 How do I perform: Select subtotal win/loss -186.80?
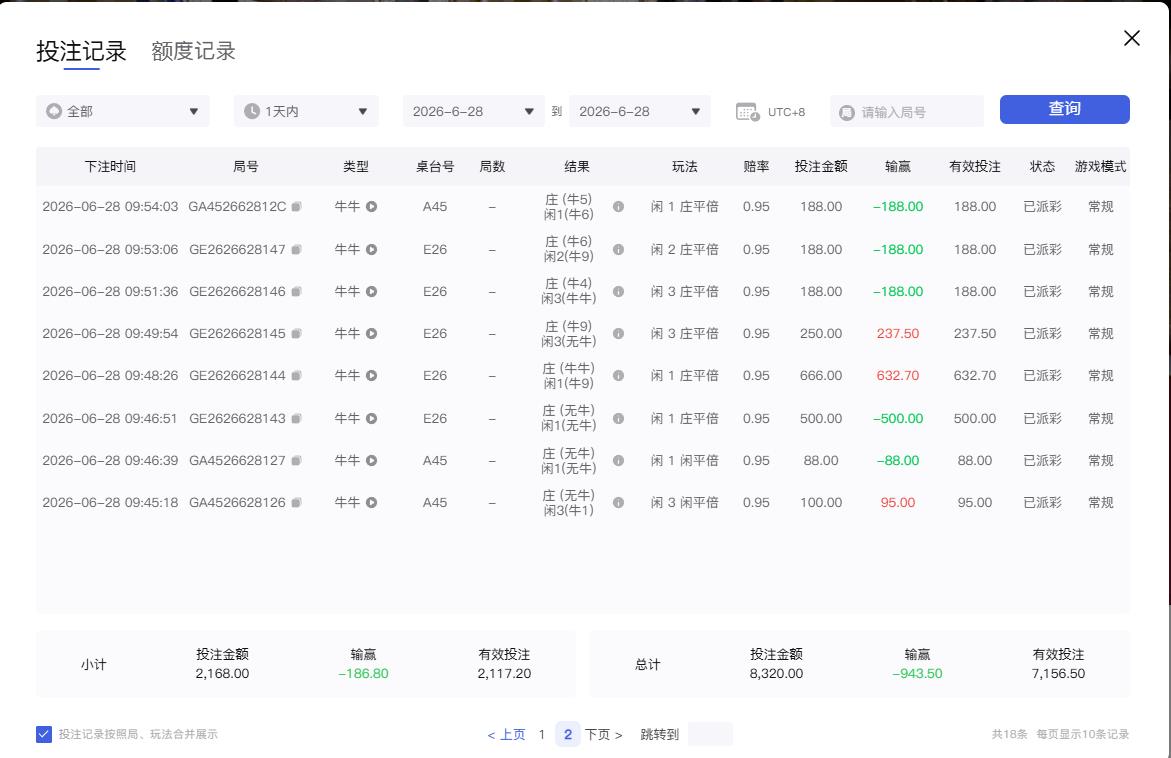pos(364,674)
